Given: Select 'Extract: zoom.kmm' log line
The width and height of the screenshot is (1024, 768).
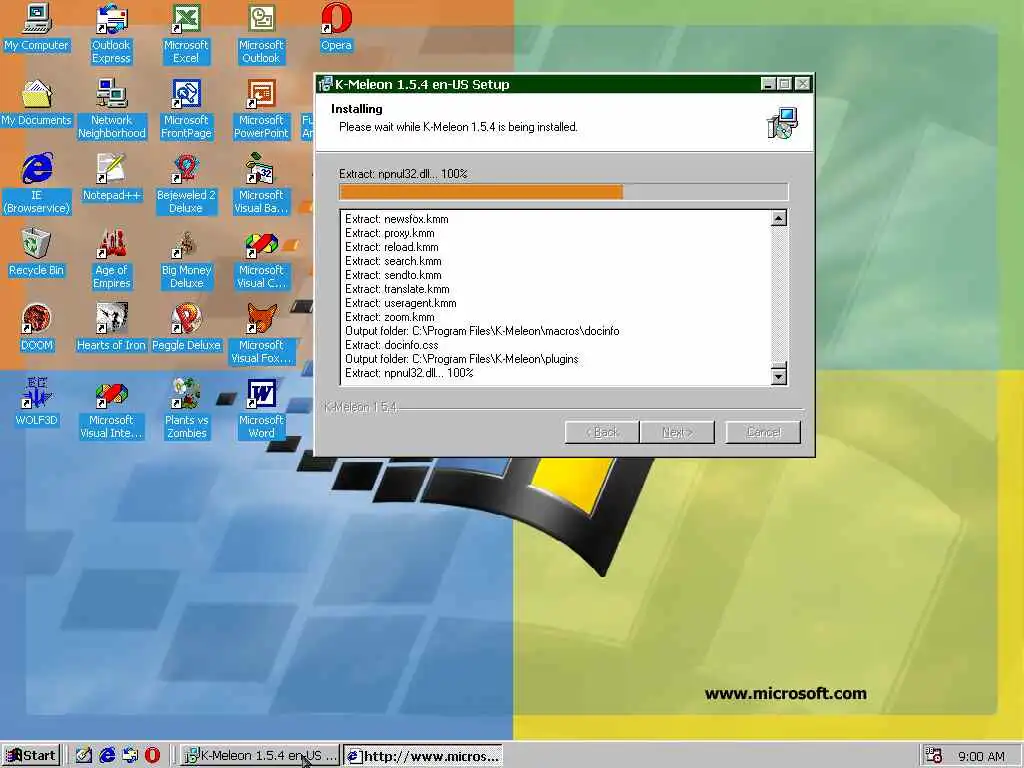Looking at the screenshot, I should (389, 317).
